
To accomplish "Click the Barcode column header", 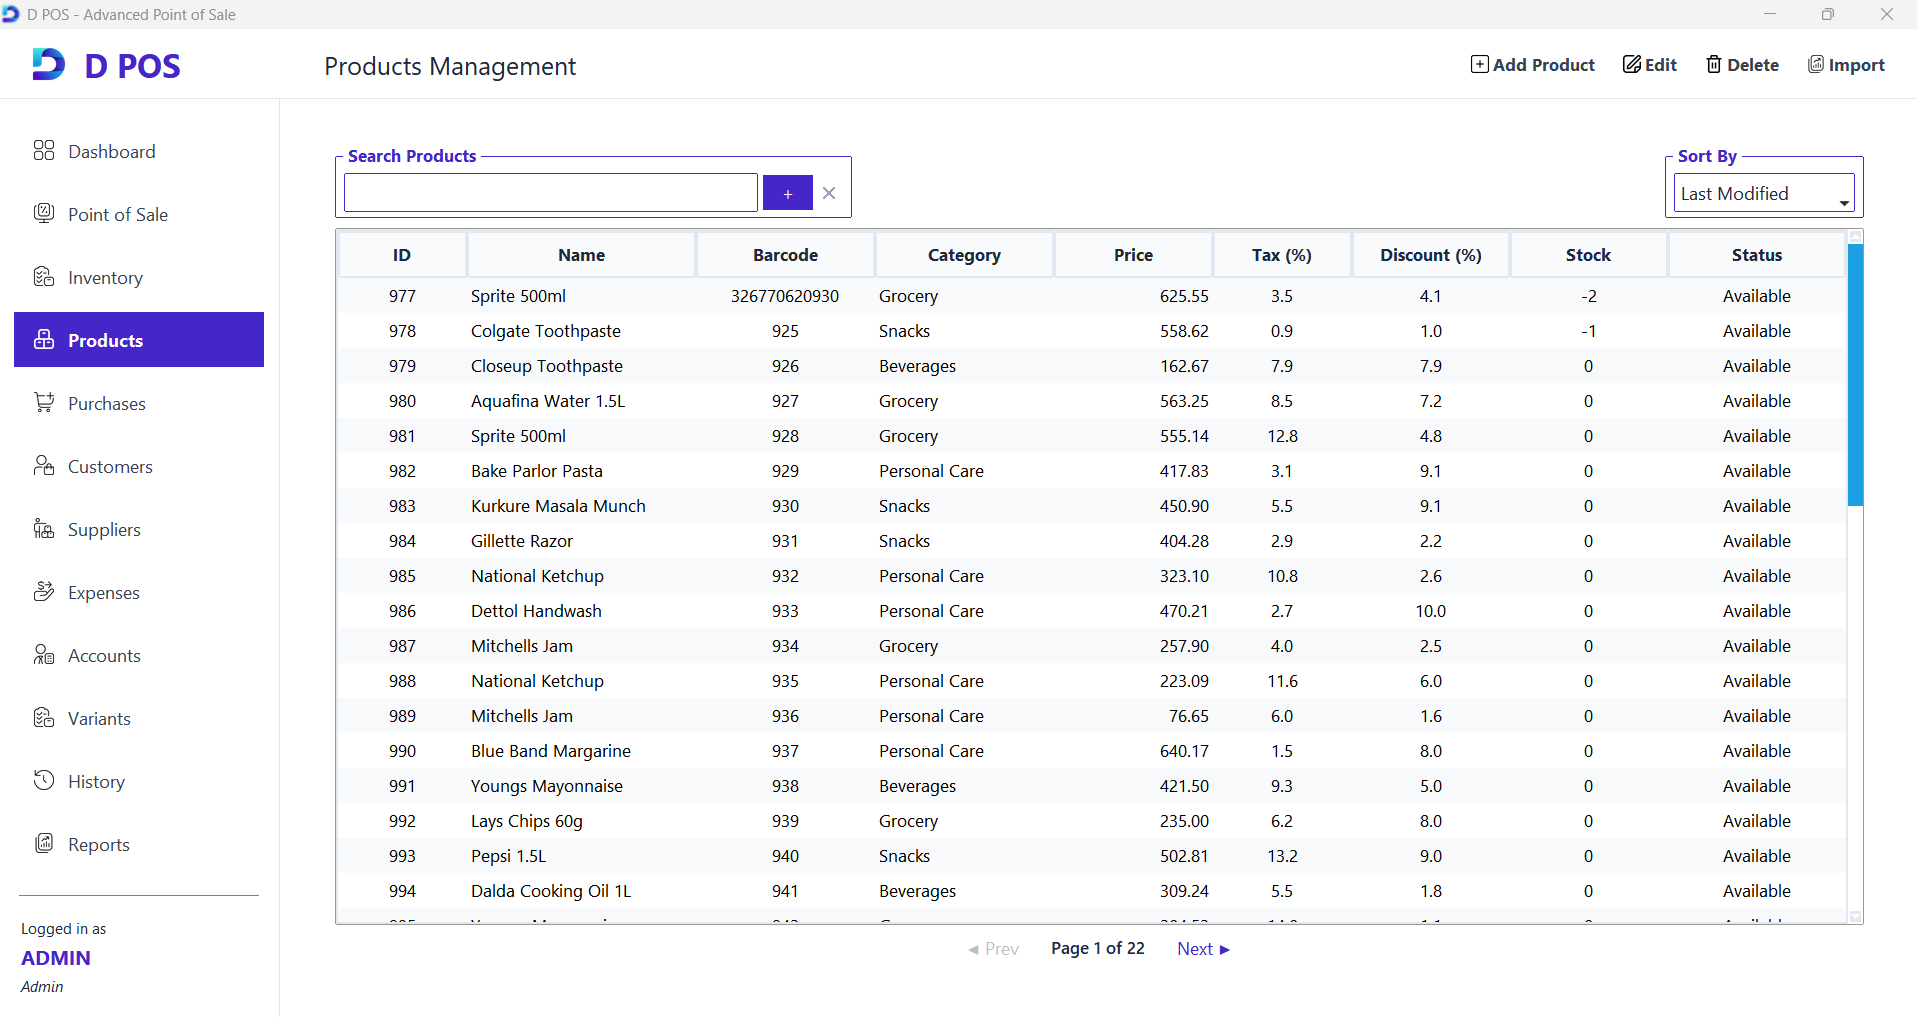I will click(786, 255).
